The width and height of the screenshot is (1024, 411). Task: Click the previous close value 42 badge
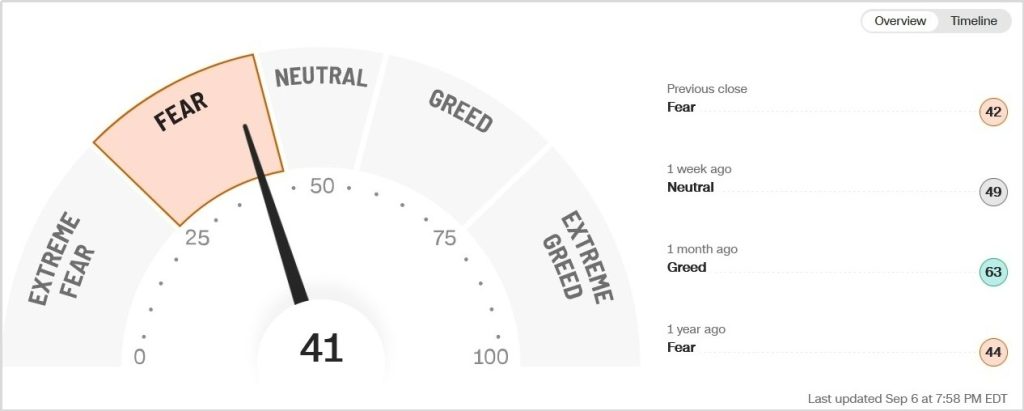click(993, 112)
